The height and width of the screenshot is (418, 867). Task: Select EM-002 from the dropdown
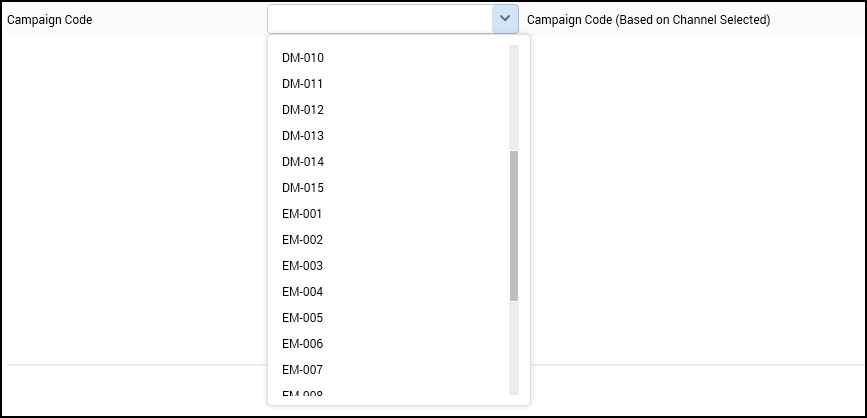point(302,240)
